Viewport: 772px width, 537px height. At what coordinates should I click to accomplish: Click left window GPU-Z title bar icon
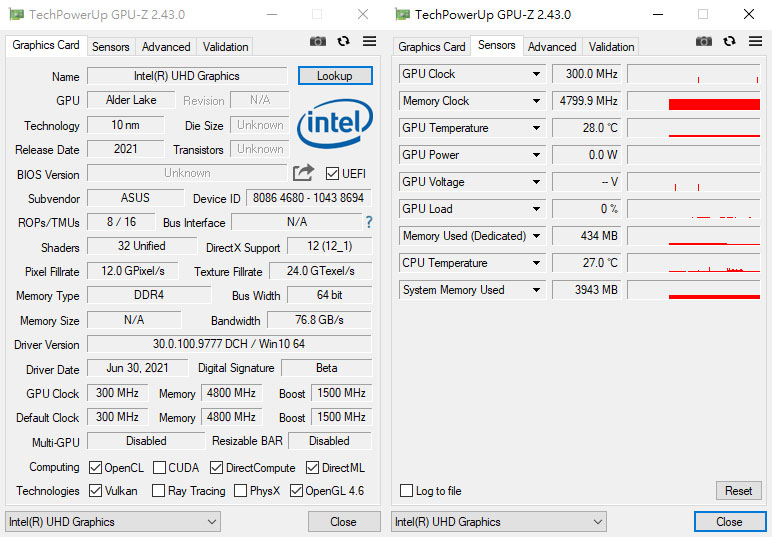coord(16,14)
